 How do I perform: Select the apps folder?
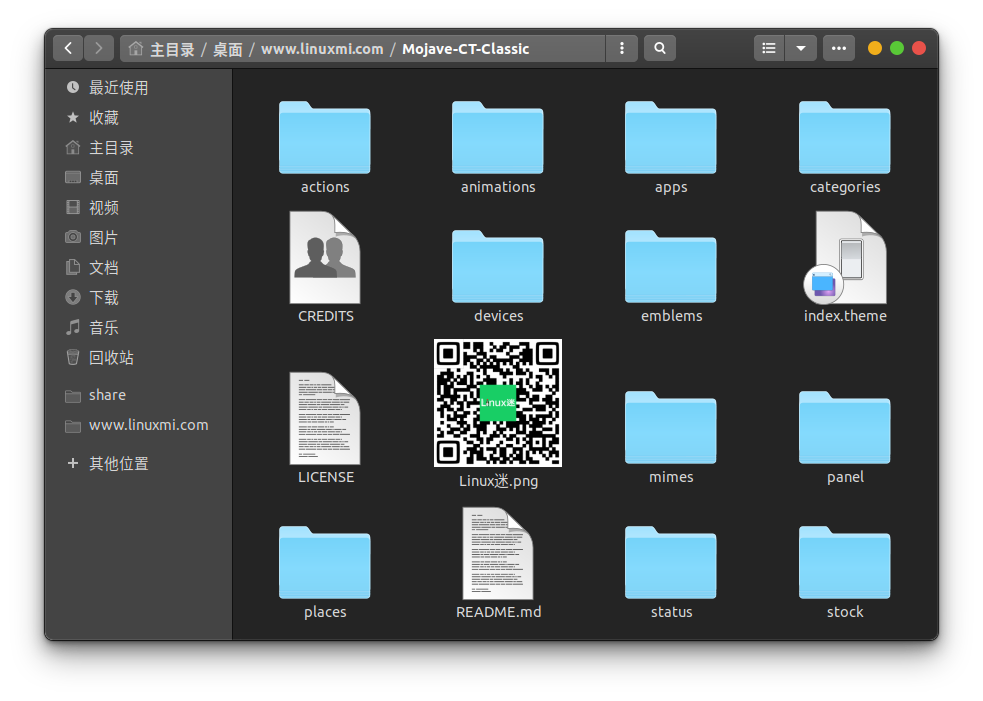671,137
